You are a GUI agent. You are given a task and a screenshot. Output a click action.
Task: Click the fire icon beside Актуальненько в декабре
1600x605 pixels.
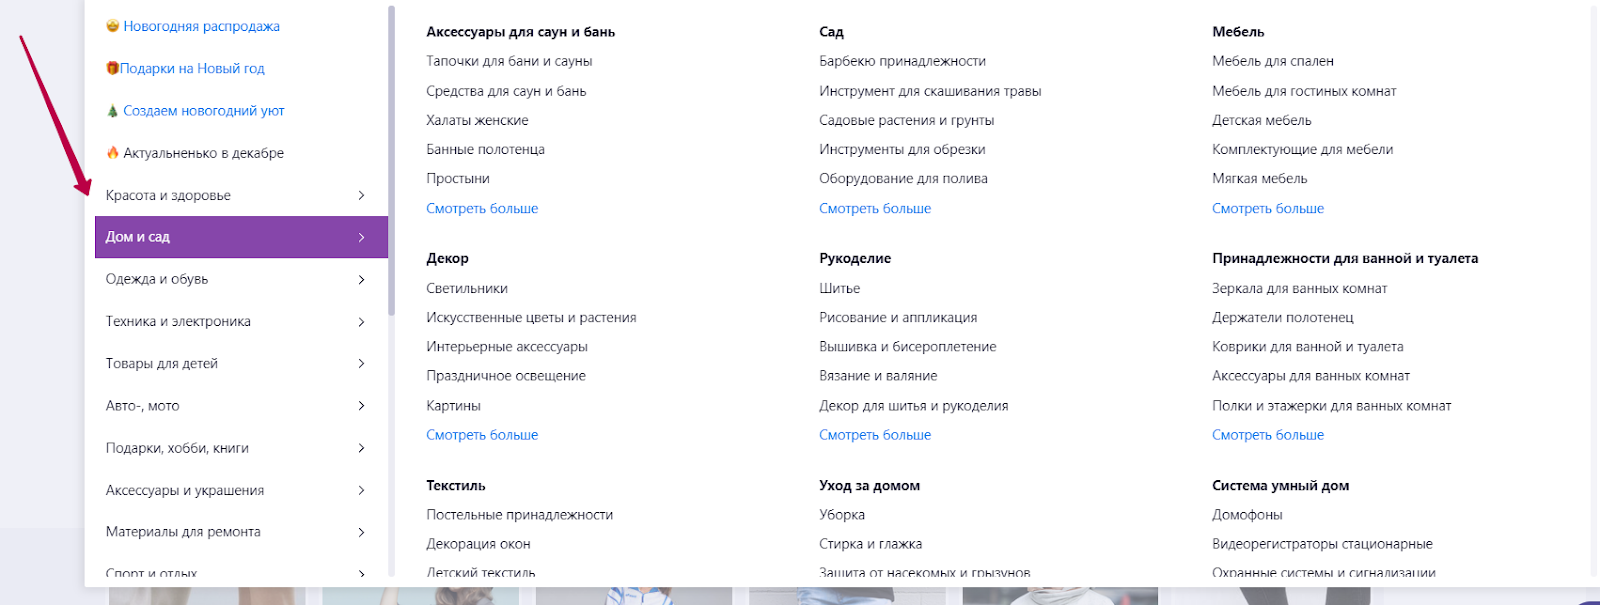tap(113, 153)
